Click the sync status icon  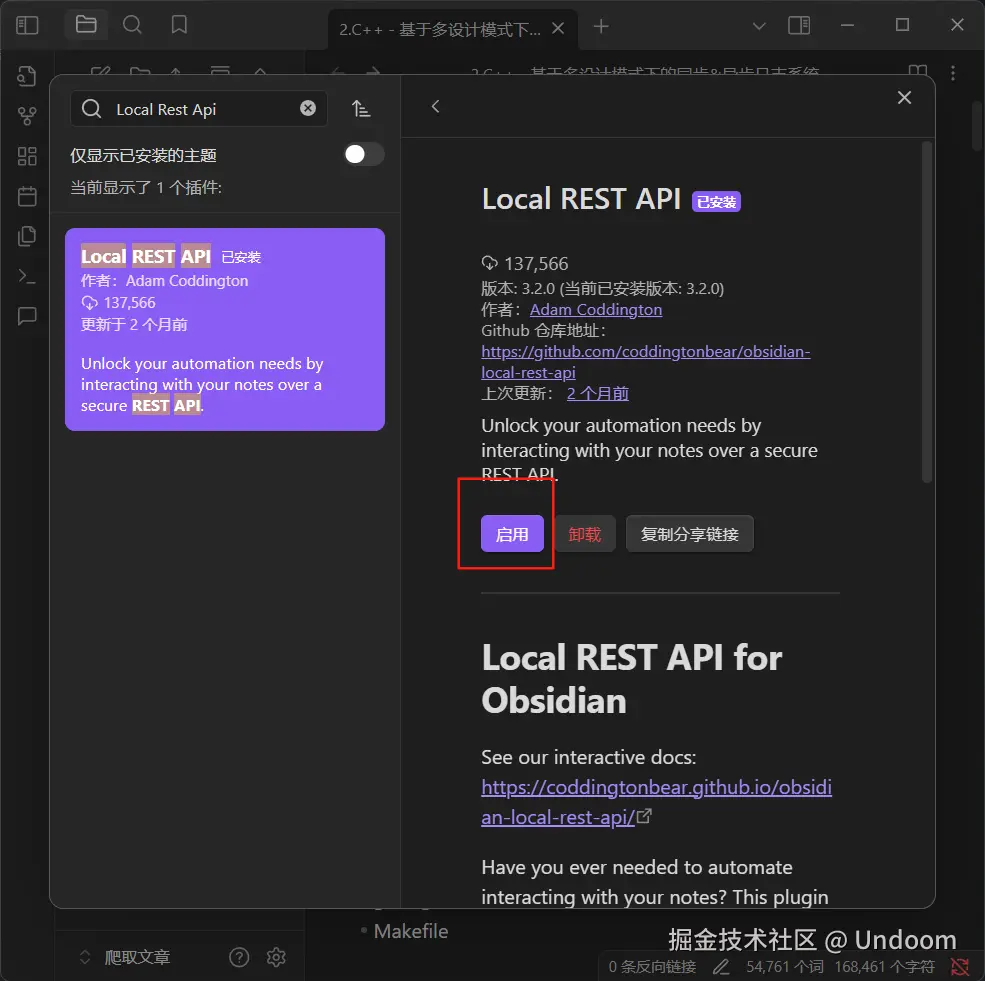click(960, 967)
